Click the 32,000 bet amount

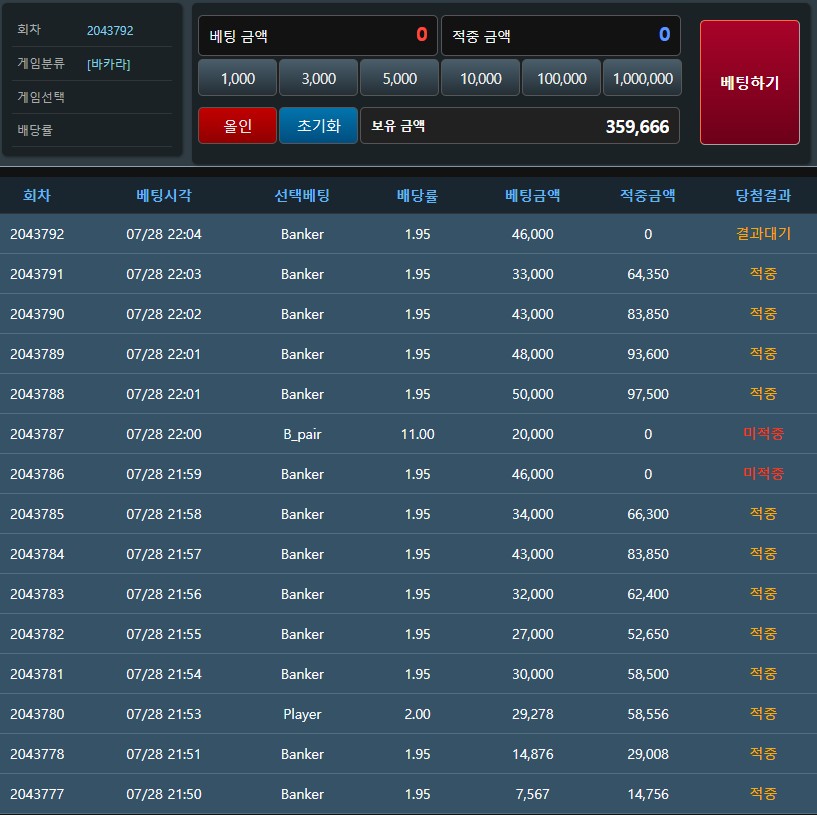point(533,594)
